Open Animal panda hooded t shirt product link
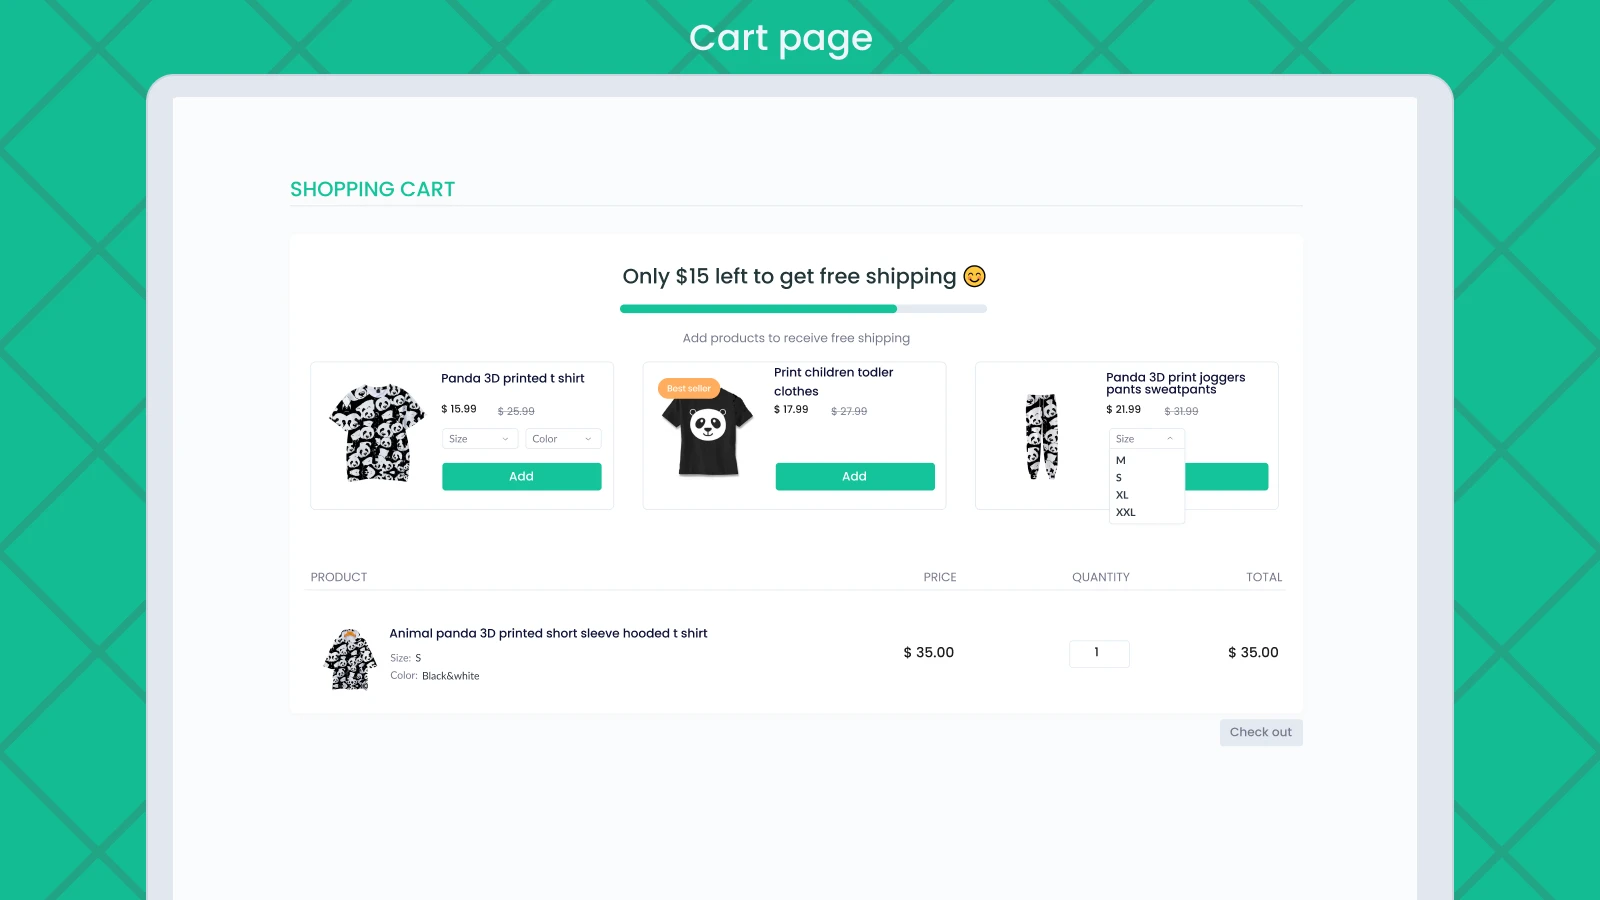This screenshot has height=900, width=1600. coord(548,633)
